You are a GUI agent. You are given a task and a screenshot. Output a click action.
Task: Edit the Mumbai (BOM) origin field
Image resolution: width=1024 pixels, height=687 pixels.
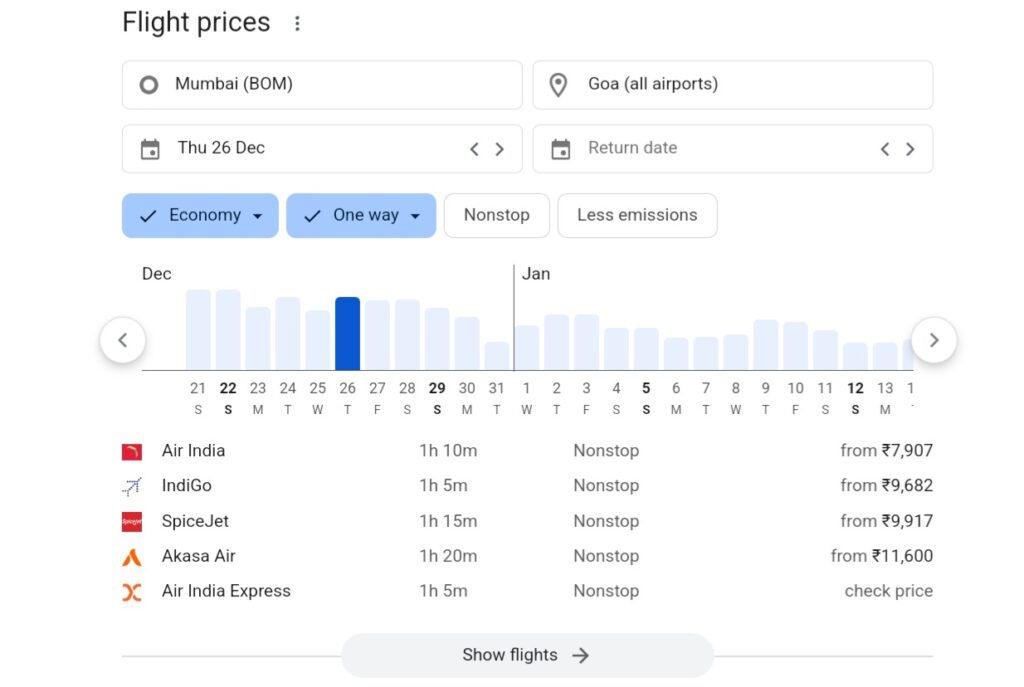click(322, 85)
